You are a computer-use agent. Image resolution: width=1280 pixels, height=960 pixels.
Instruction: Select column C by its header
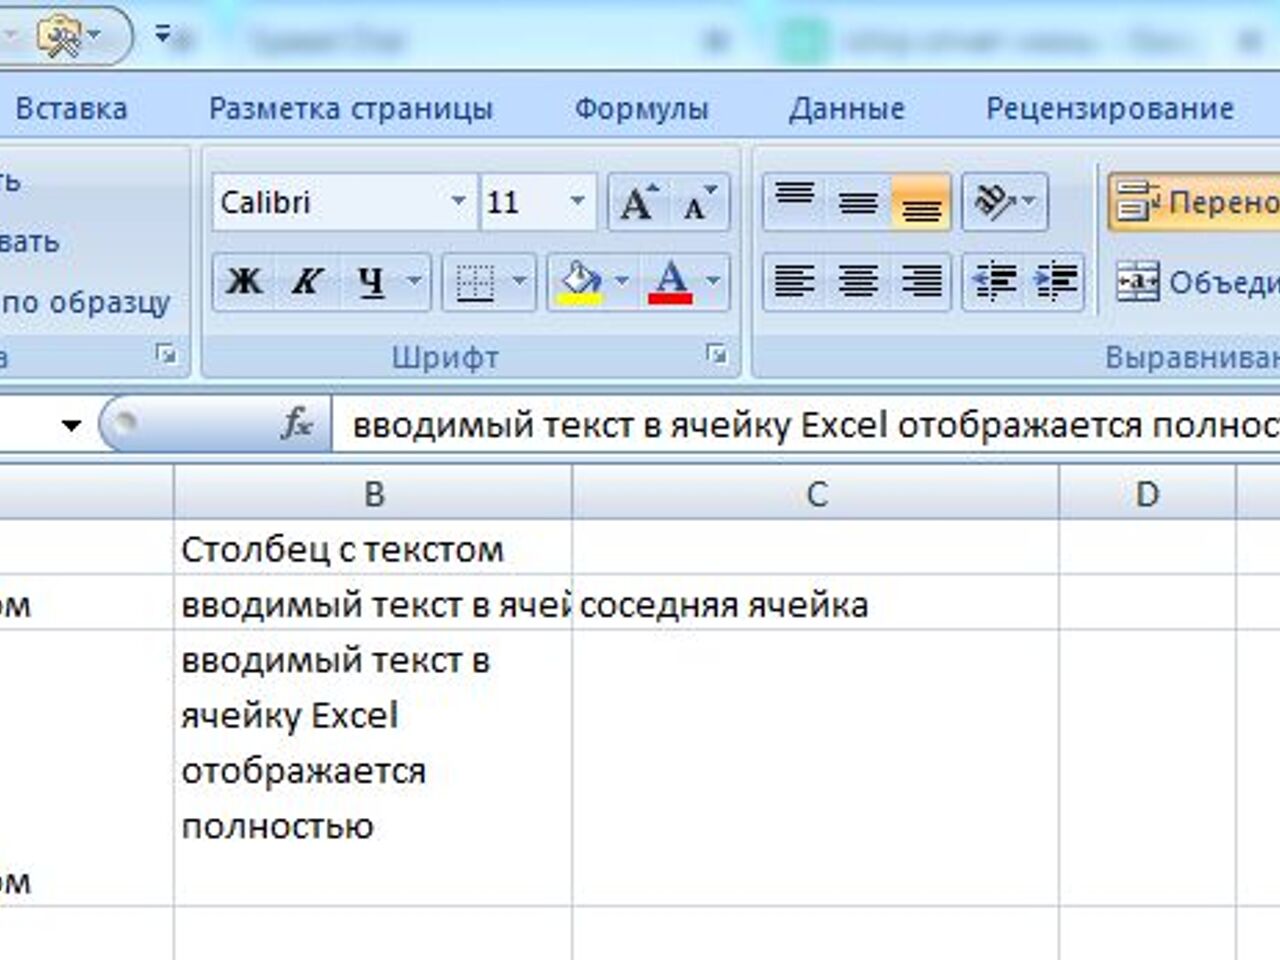pos(818,491)
